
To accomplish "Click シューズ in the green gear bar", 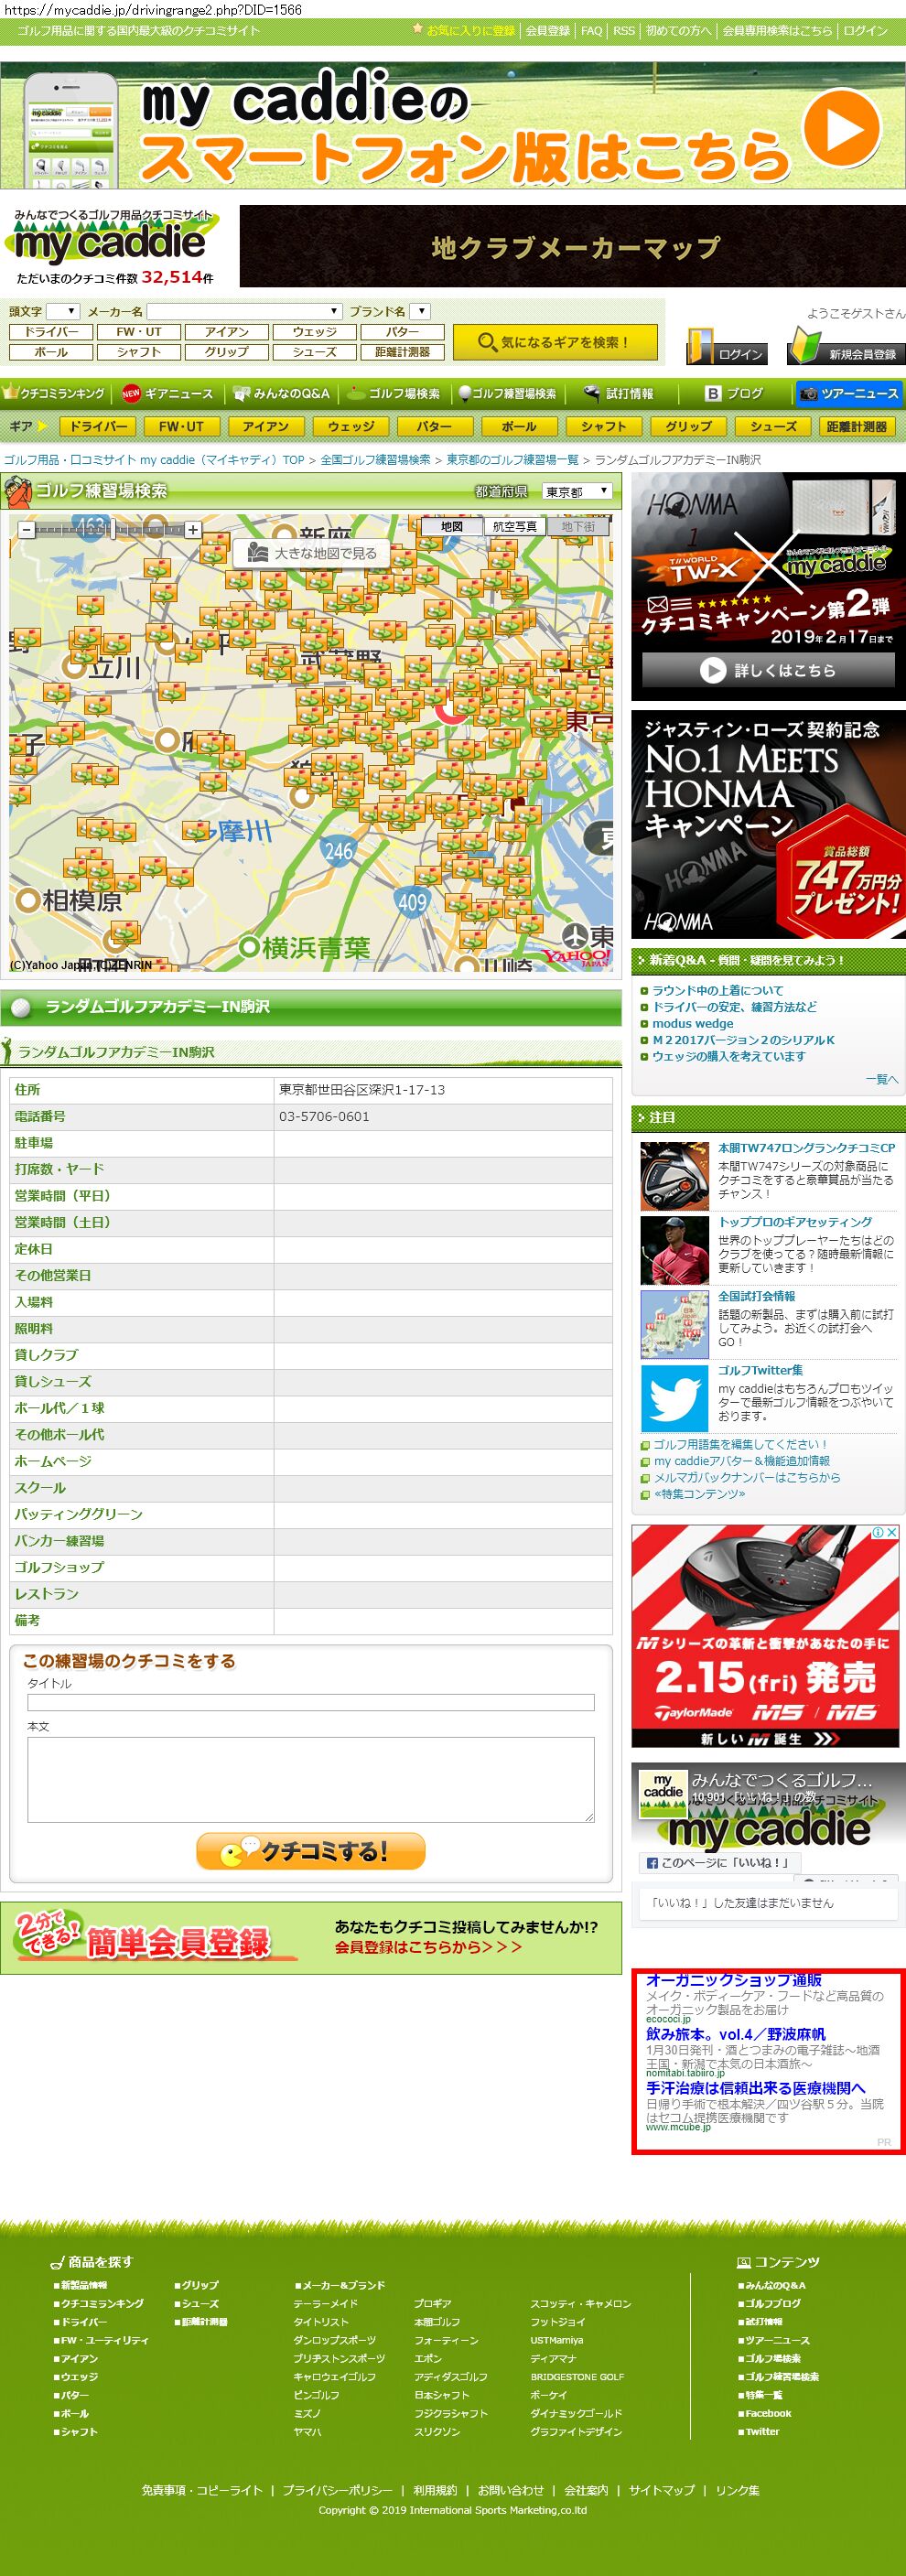I will (x=773, y=426).
